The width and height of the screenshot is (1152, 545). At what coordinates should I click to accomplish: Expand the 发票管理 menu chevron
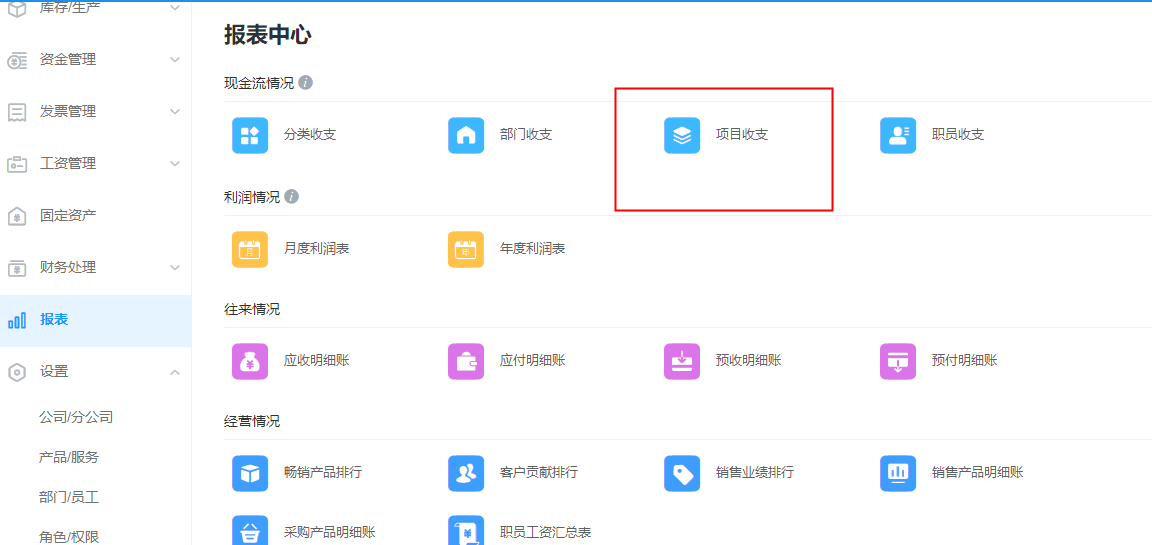175,112
